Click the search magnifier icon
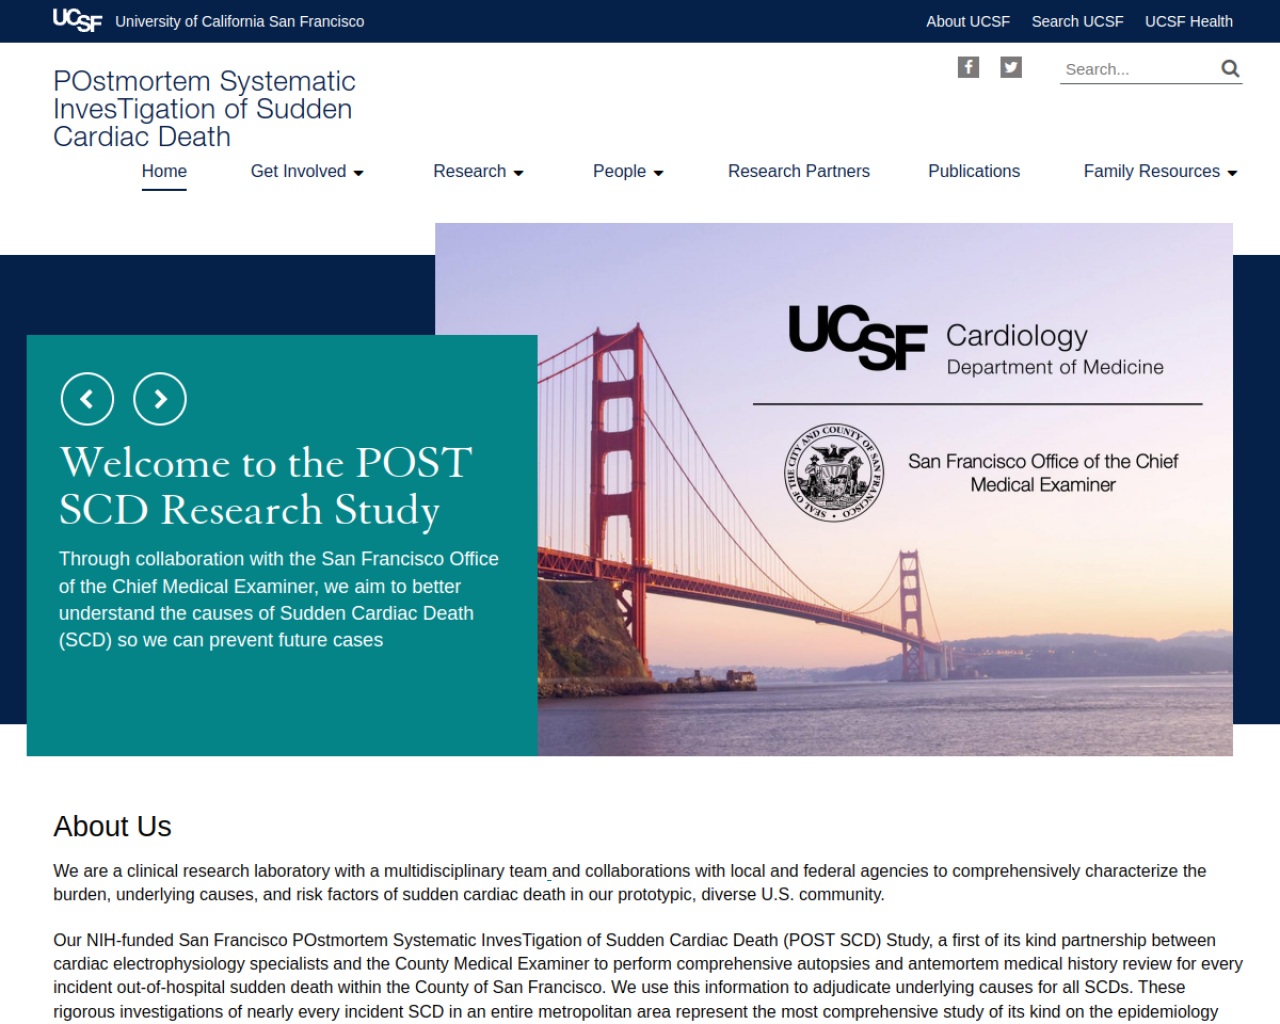1280x1024 pixels. (1230, 68)
